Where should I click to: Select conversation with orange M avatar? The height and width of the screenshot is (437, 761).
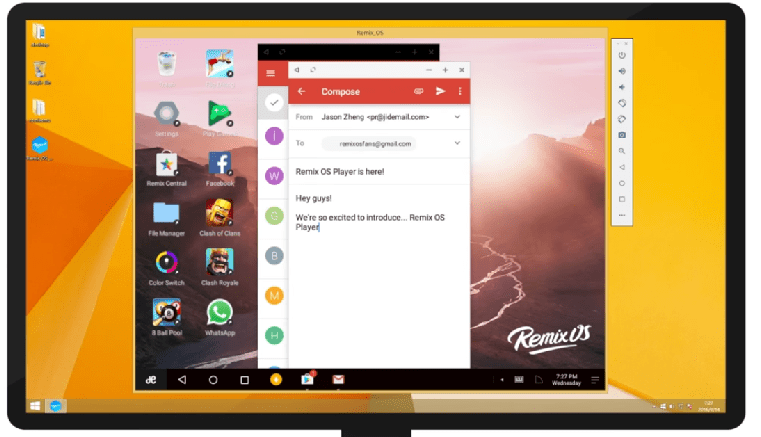click(274, 295)
